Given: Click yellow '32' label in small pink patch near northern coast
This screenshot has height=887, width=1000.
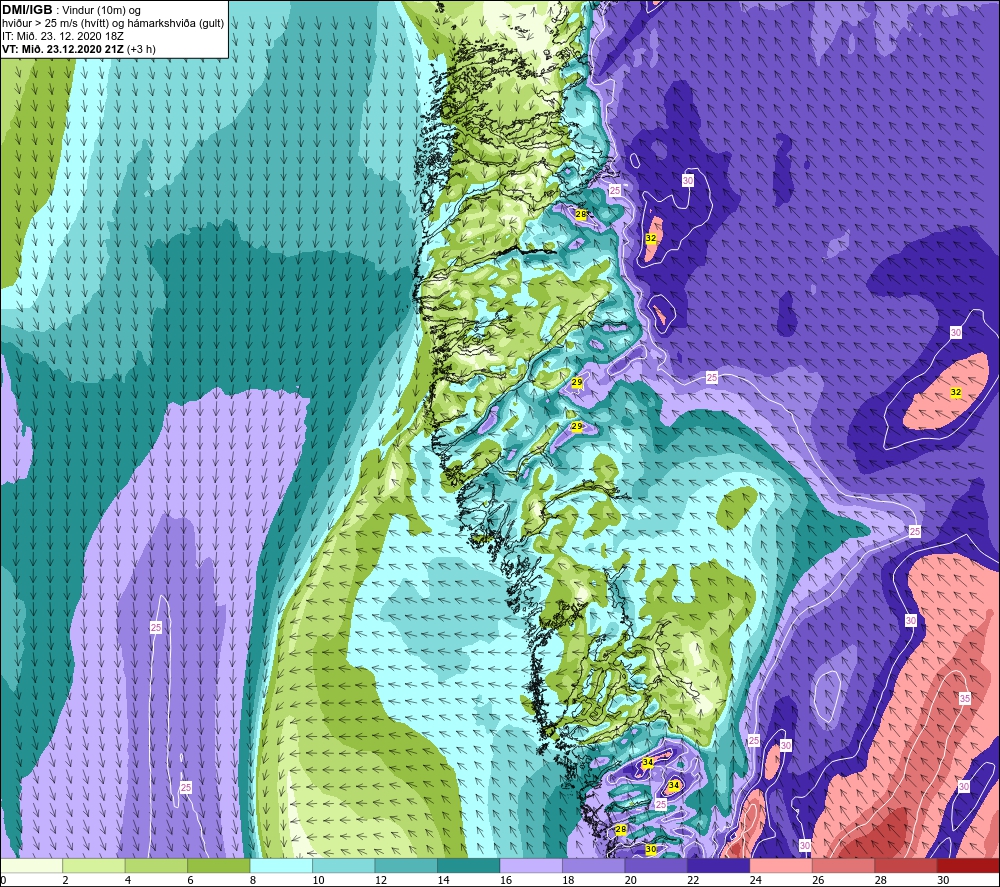Looking at the screenshot, I should pos(651,238).
